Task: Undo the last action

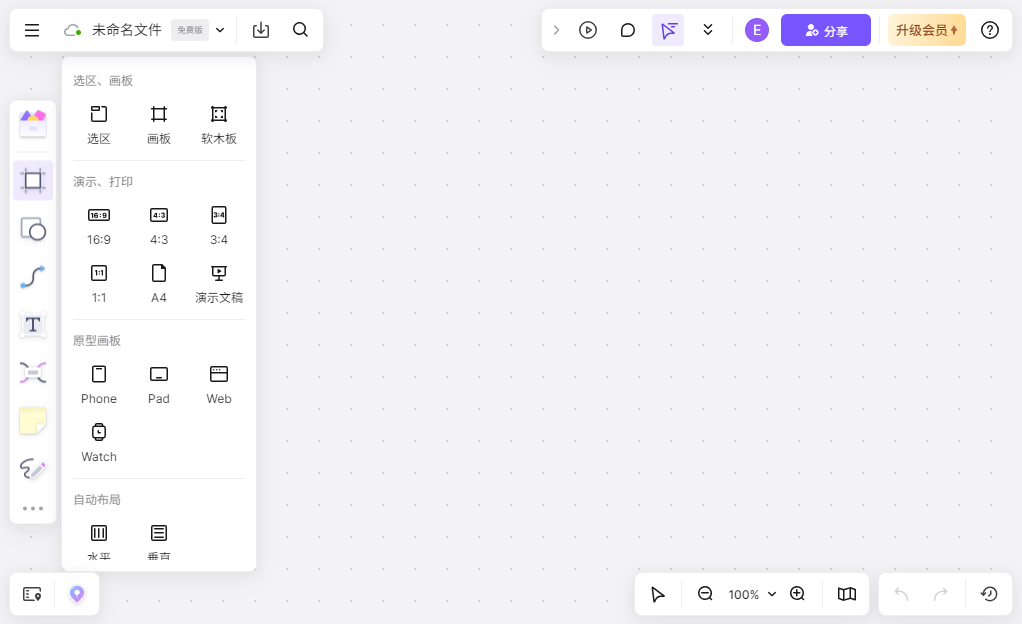Action: pos(901,594)
